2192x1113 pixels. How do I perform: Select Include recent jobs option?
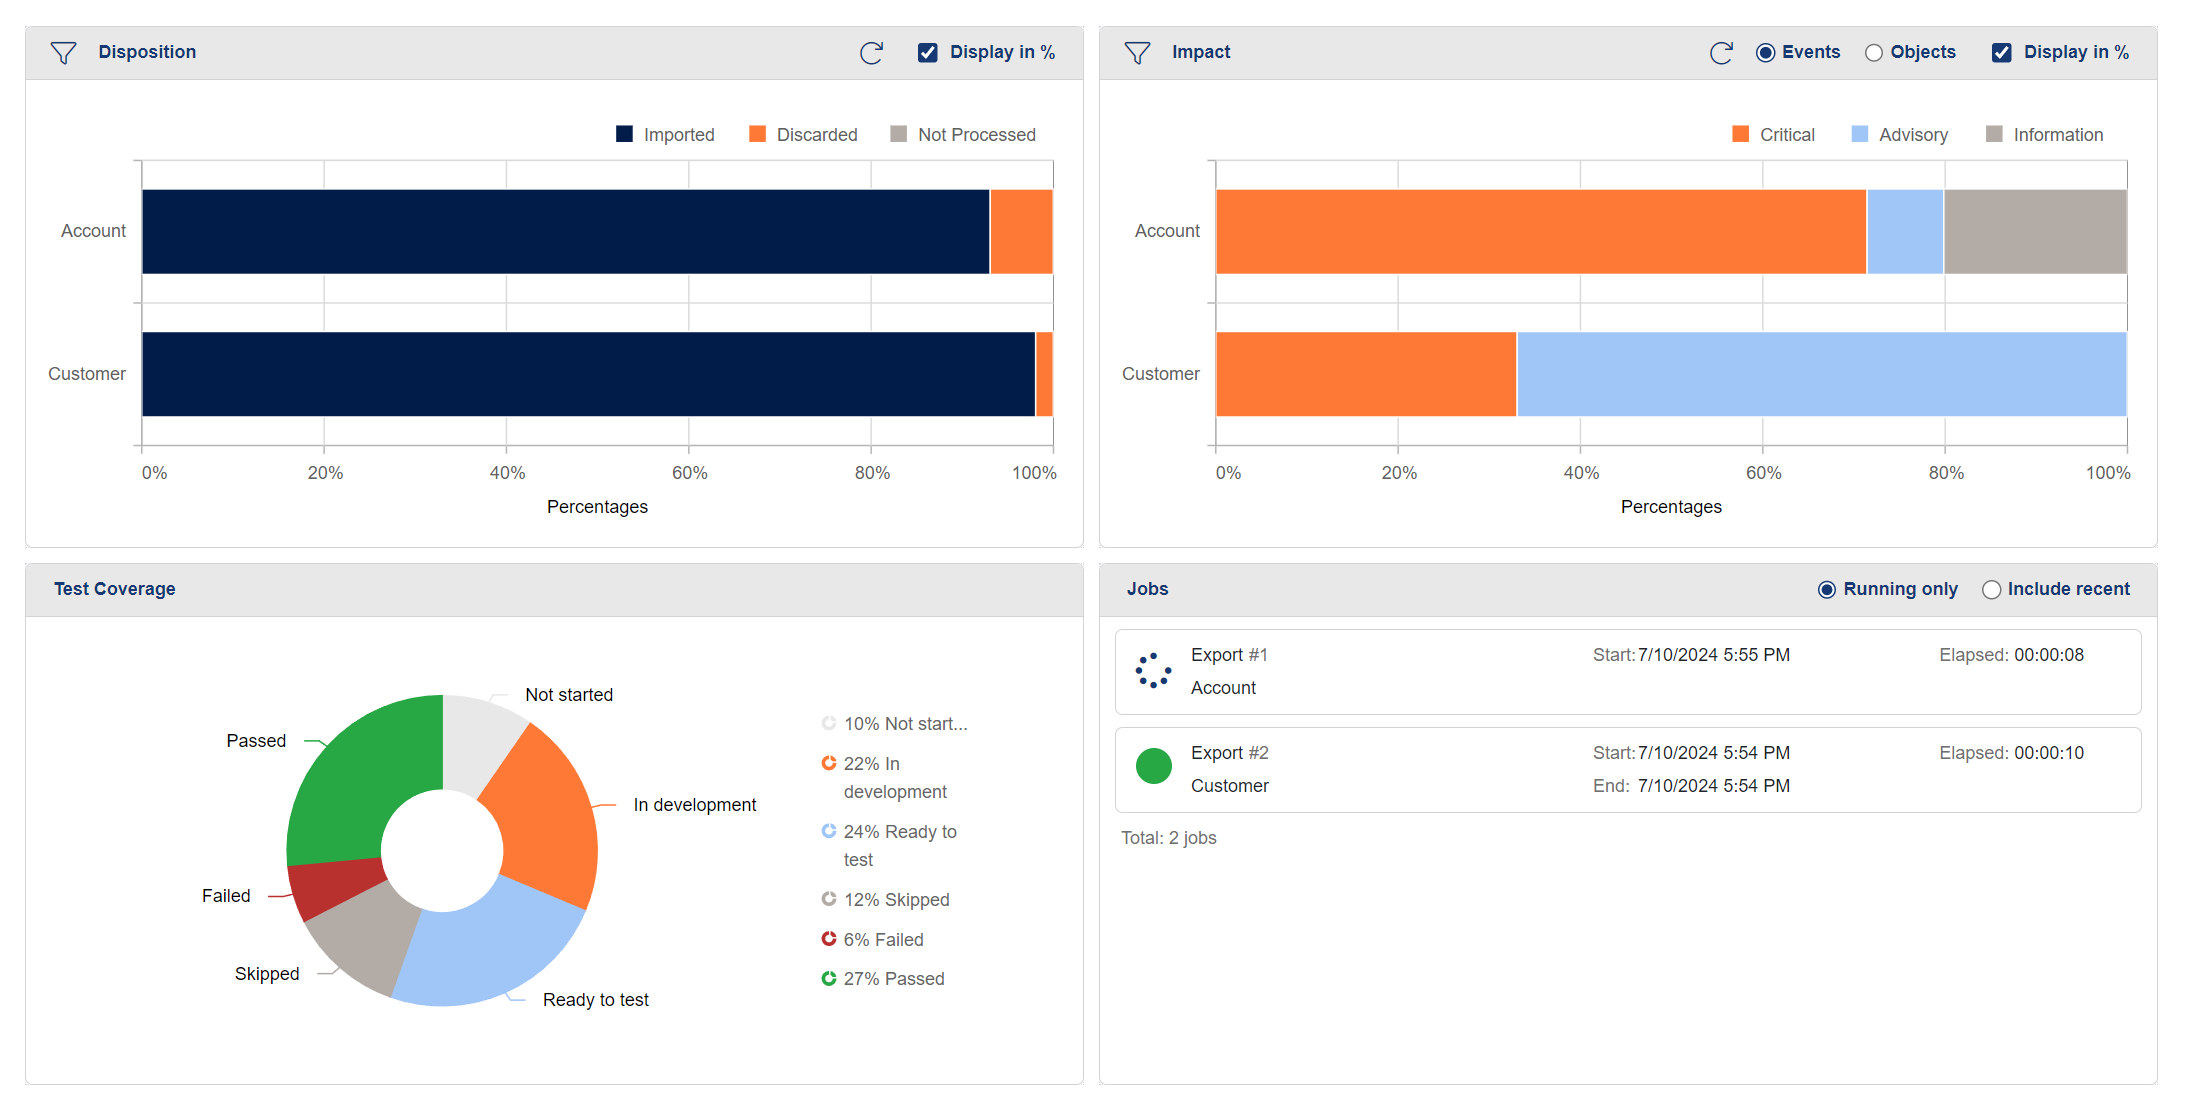pyautogui.click(x=1991, y=590)
